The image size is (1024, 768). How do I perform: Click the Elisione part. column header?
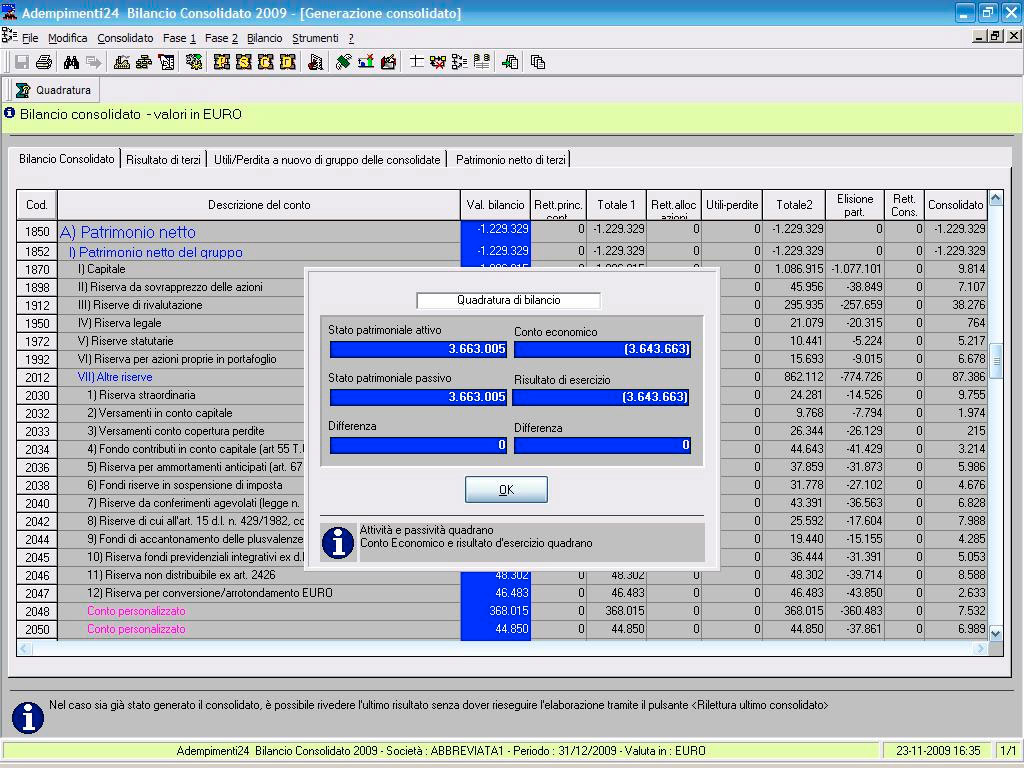[854, 205]
